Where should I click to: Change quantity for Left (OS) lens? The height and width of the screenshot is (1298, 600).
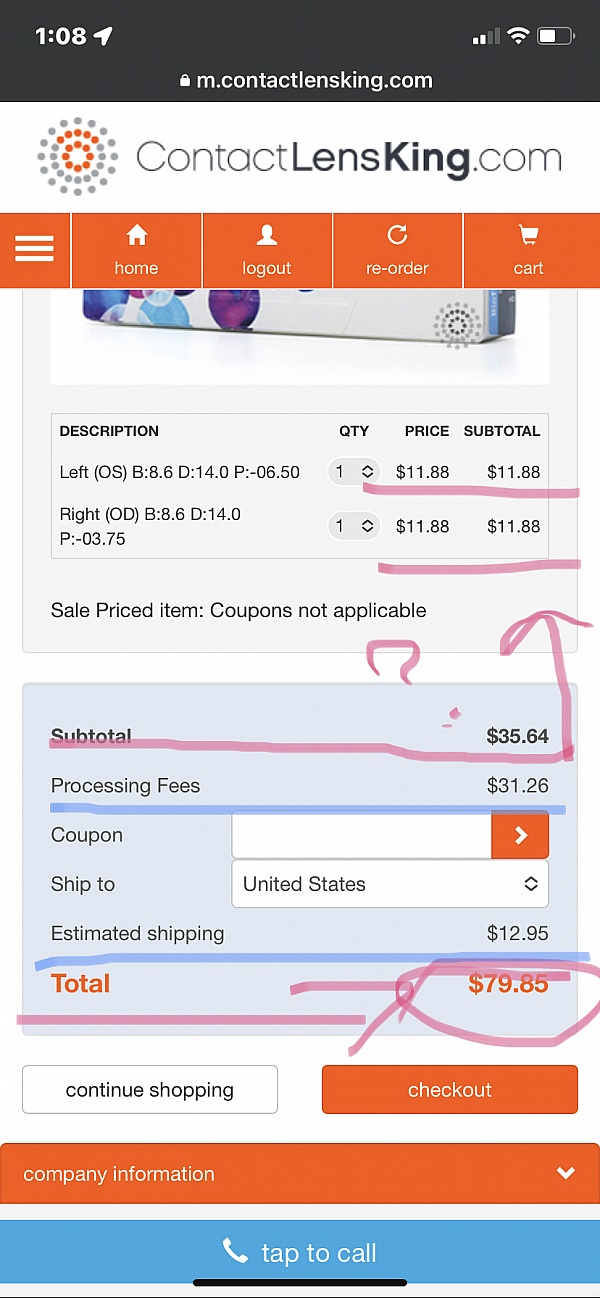354,471
